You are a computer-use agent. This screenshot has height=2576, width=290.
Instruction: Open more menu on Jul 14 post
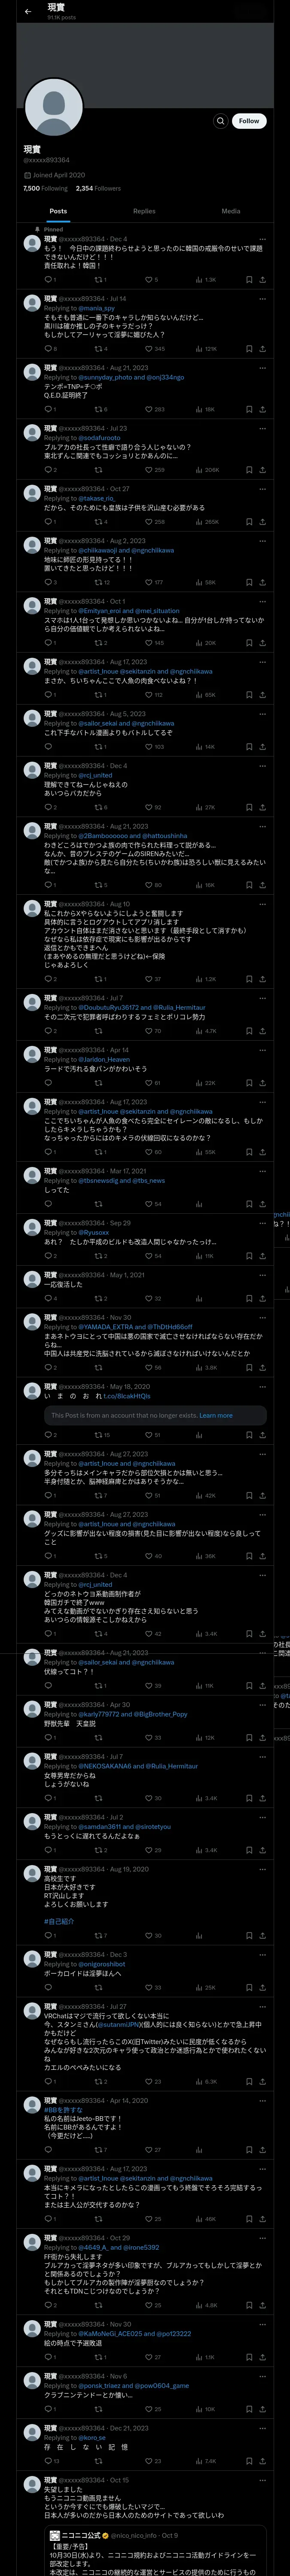point(263,298)
